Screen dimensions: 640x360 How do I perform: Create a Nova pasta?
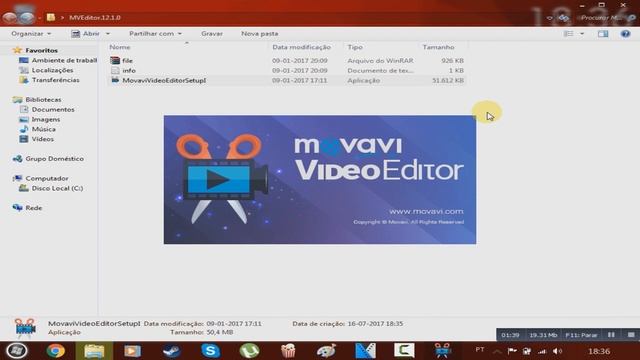(260, 33)
